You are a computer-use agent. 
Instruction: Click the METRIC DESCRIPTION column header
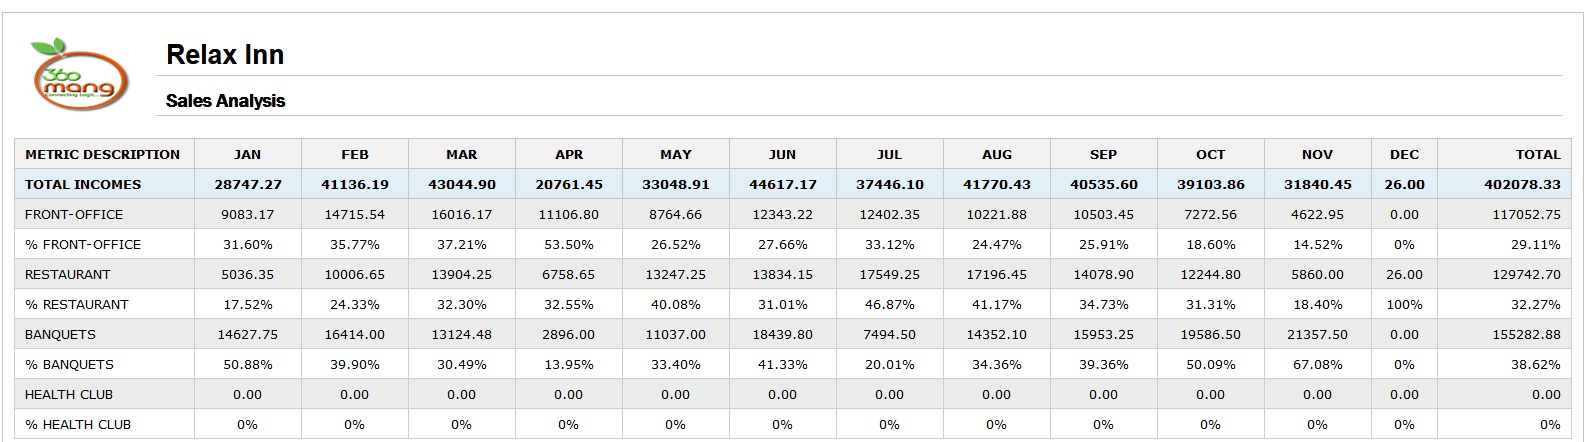point(103,154)
